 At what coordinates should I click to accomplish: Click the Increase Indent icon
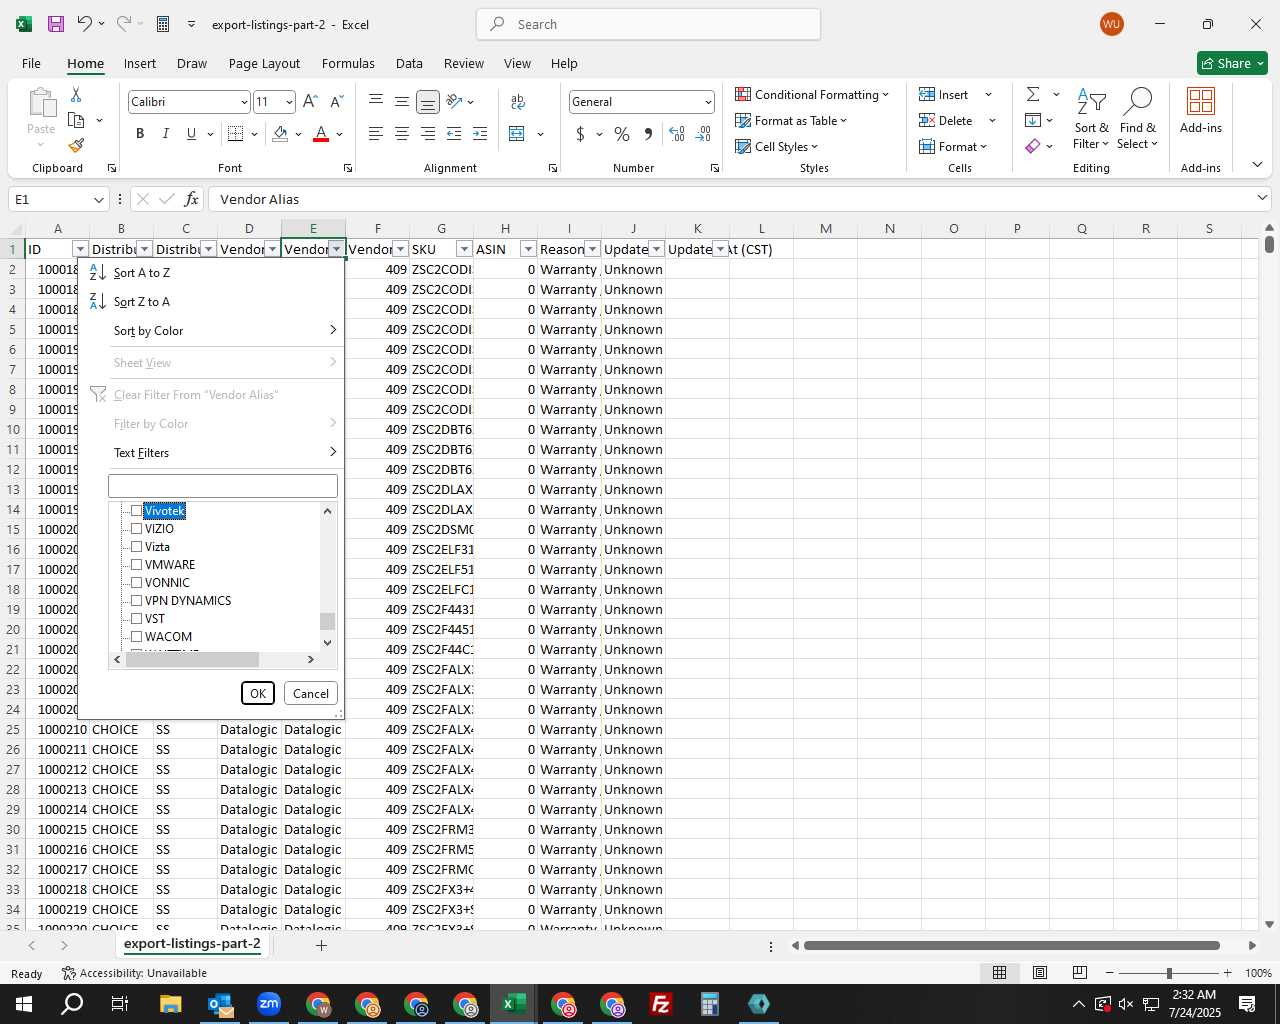[x=479, y=134]
